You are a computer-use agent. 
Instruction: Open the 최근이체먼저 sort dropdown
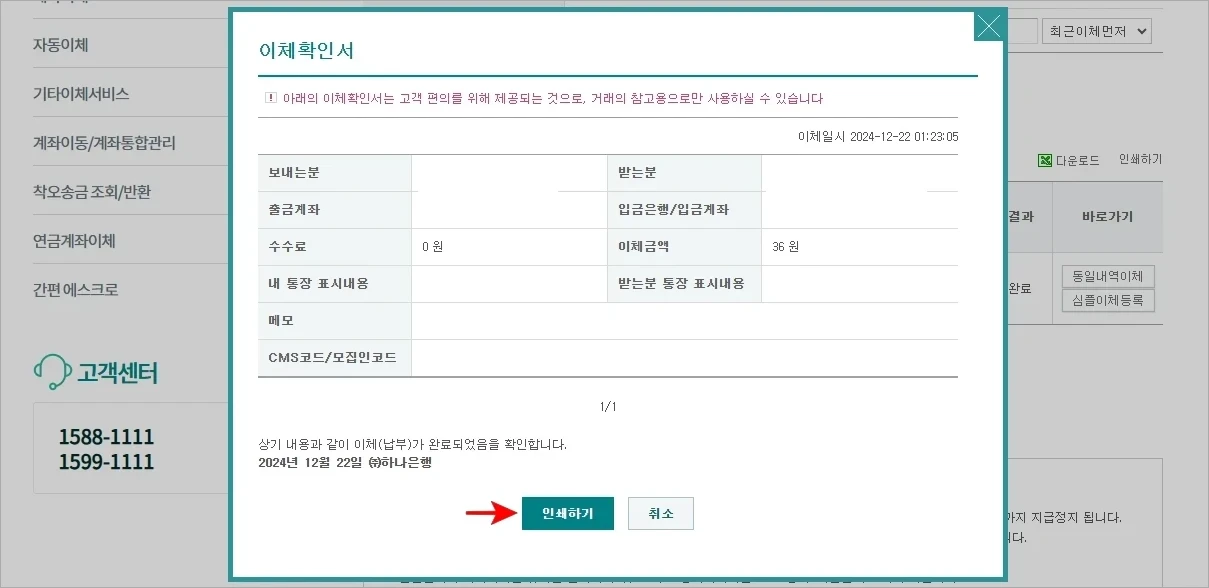pyautogui.click(x=1096, y=30)
